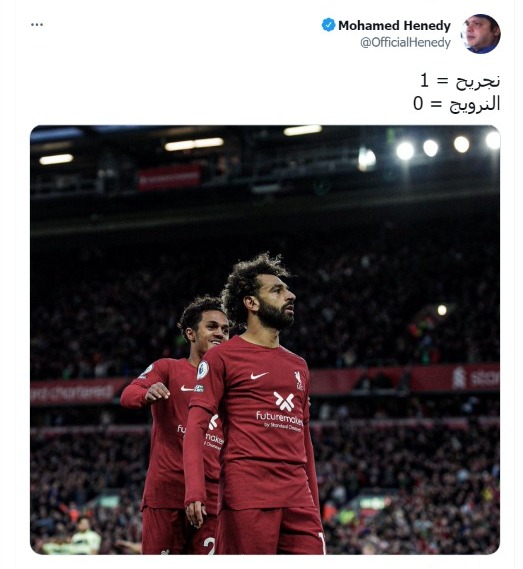
Task: Open the three-dot more options menu
Action: tap(37, 25)
